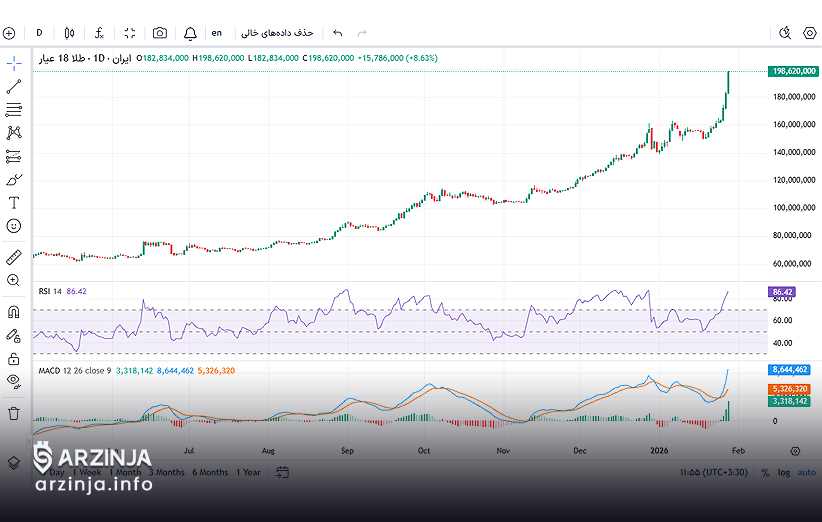Viewport: 822px width, 522px height.
Task: Toggle magnet mode for drawings
Action: pos(14,312)
